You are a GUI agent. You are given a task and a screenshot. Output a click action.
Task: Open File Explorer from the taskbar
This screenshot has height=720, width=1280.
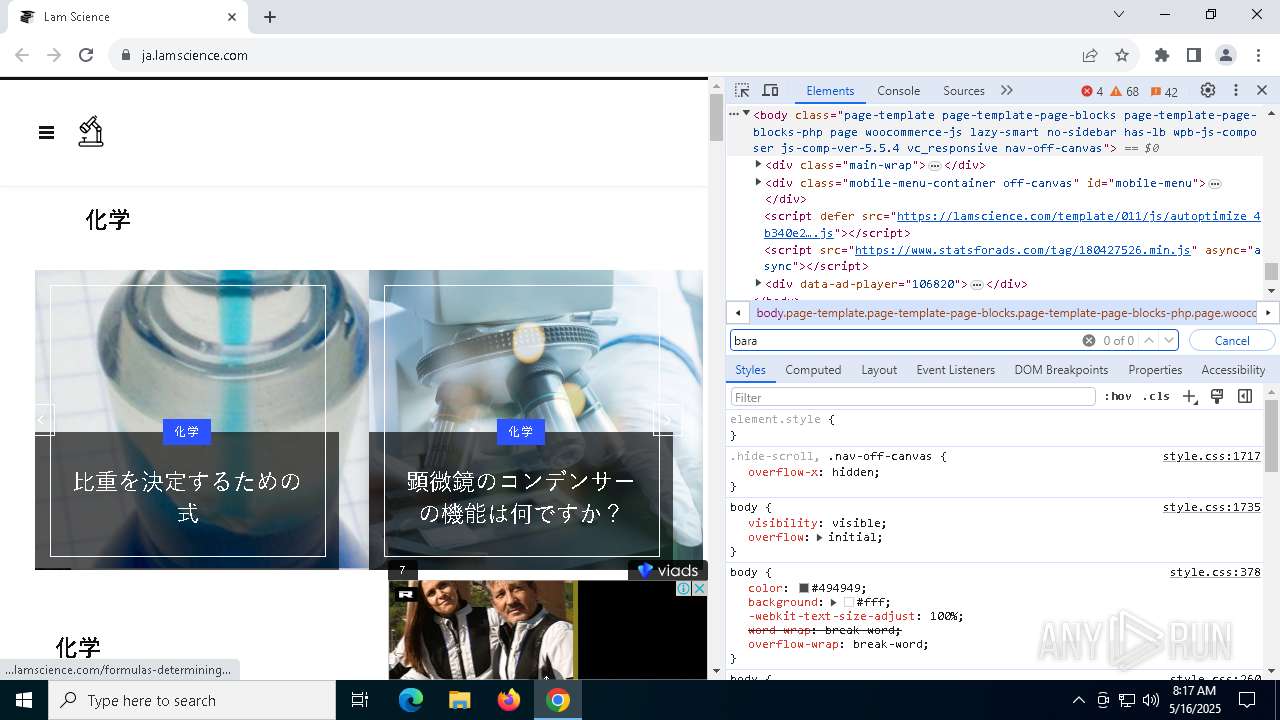point(460,700)
